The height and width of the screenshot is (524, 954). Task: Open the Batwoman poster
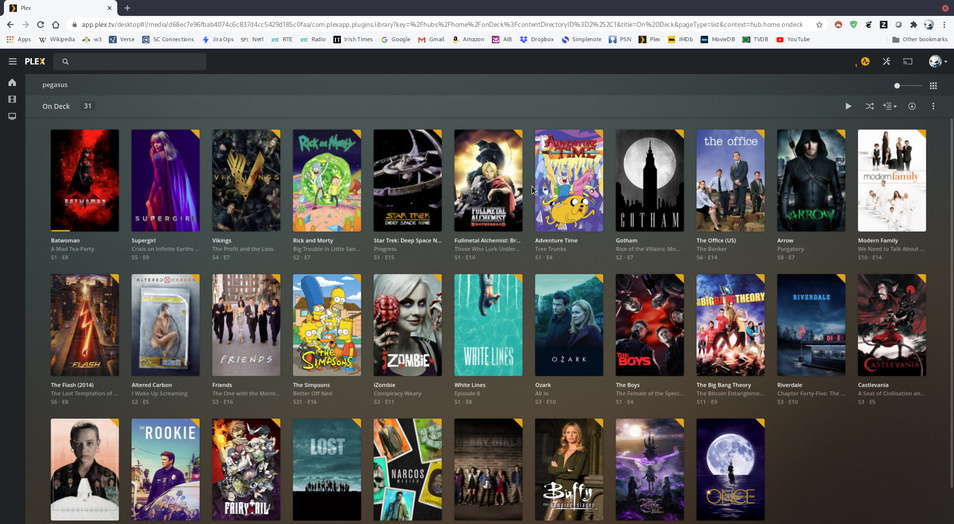pyautogui.click(x=85, y=180)
